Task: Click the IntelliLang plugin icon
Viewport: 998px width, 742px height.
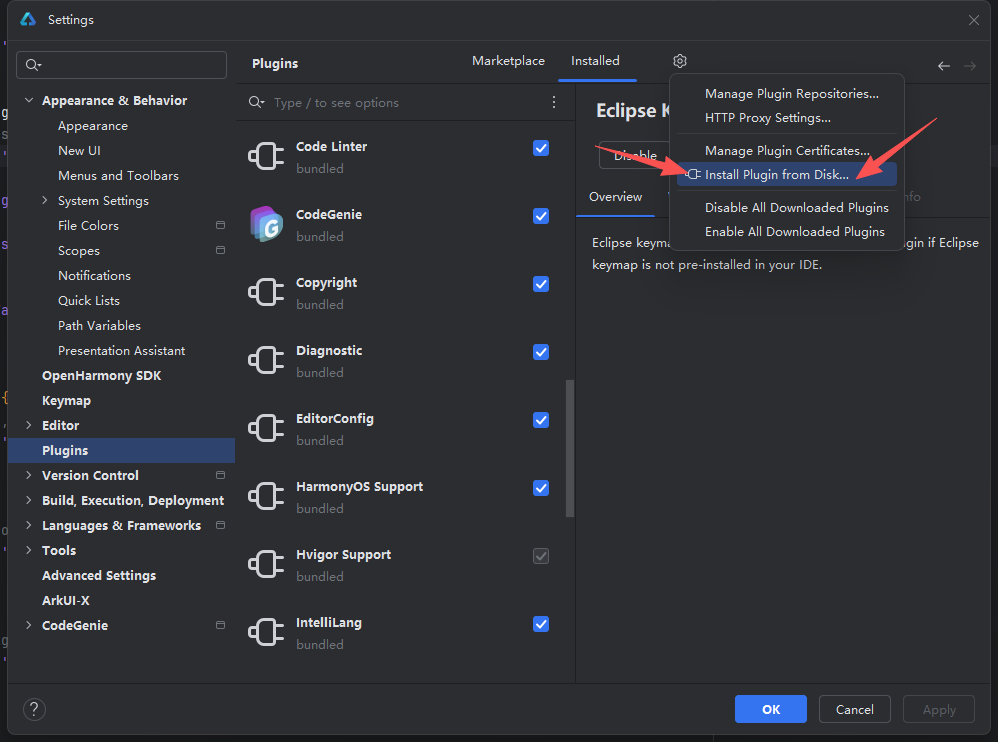Action: click(x=266, y=633)
